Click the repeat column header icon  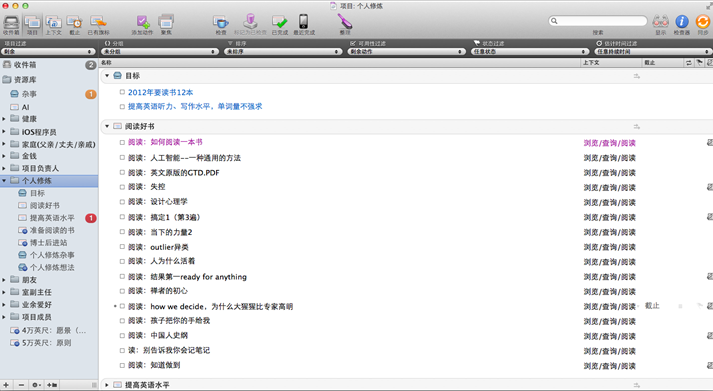coord(688,63)
